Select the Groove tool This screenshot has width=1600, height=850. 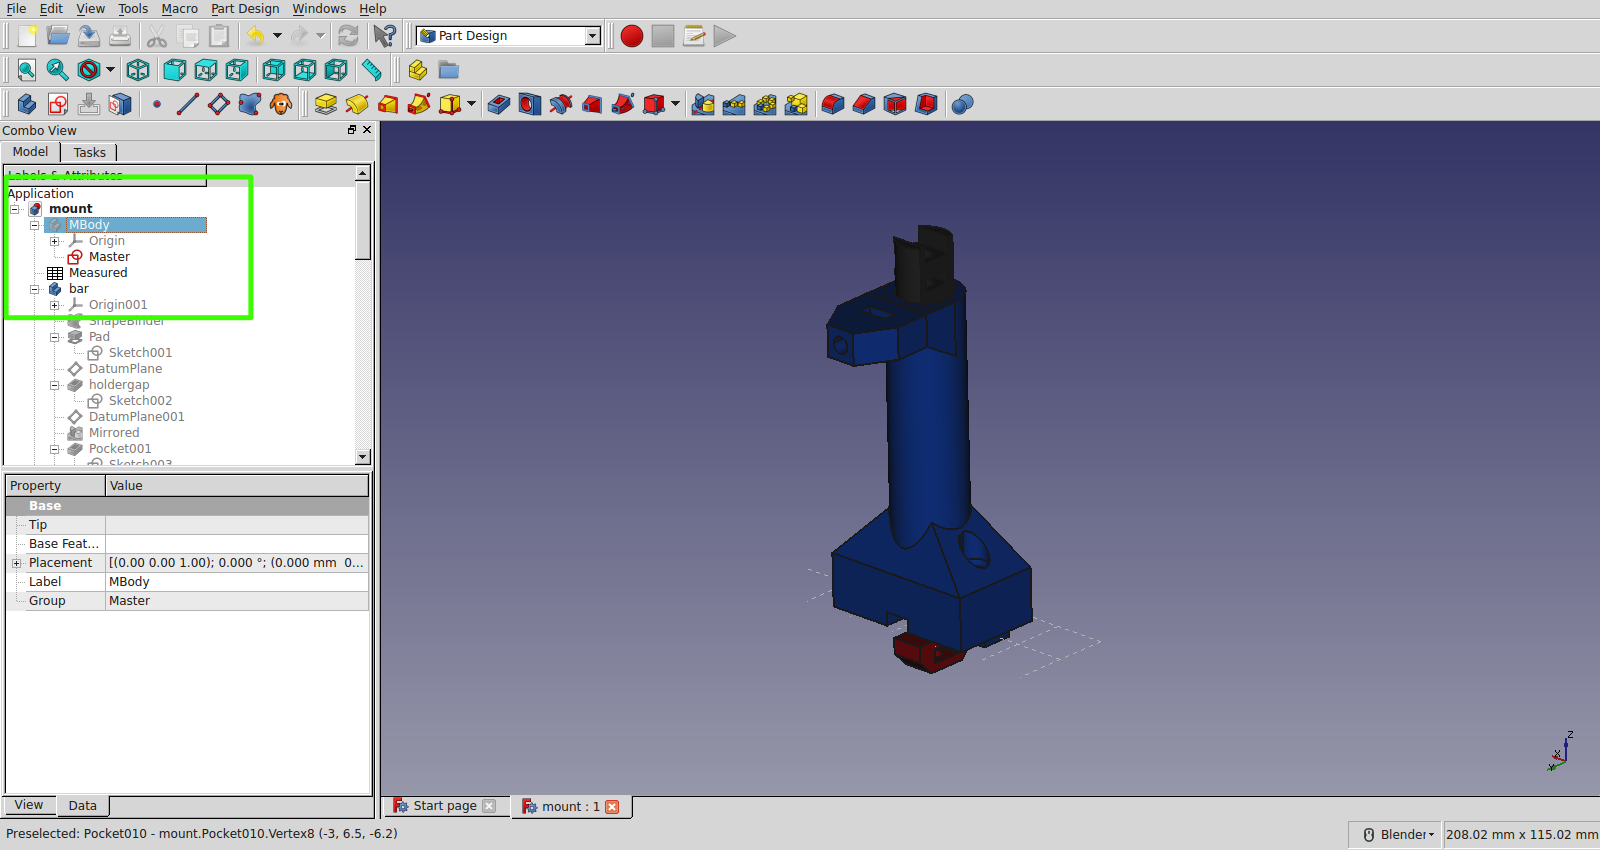pyautogui.click(x=561, y=104)
